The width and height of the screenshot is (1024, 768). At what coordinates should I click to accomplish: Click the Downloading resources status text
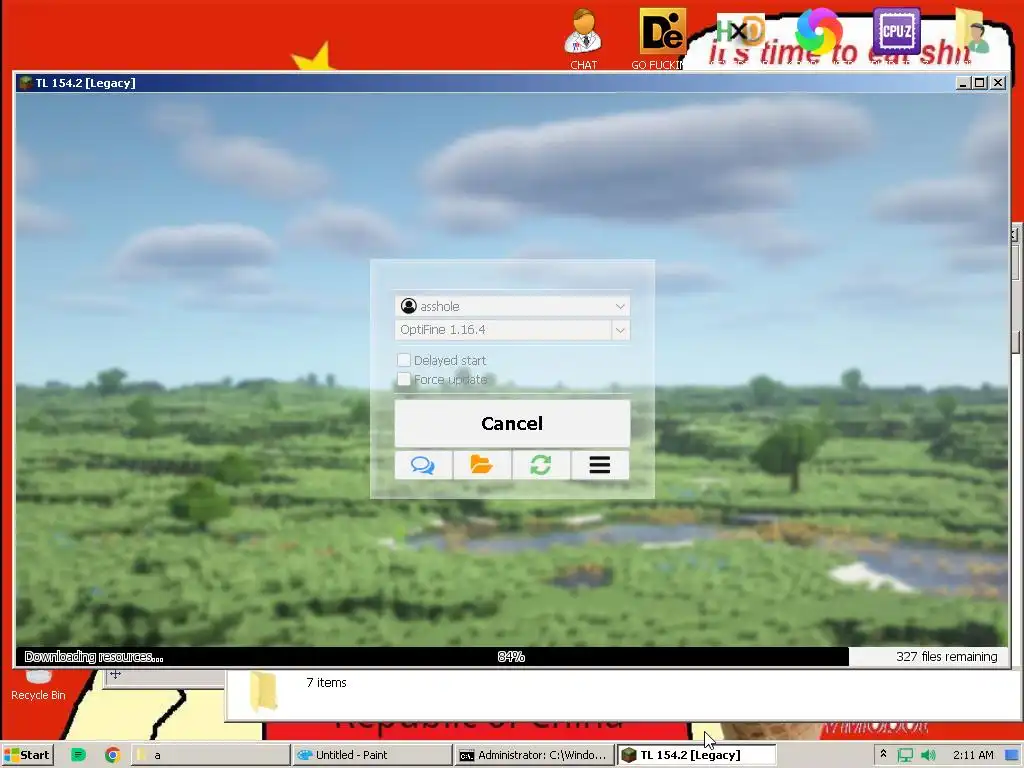pos(94,657)
